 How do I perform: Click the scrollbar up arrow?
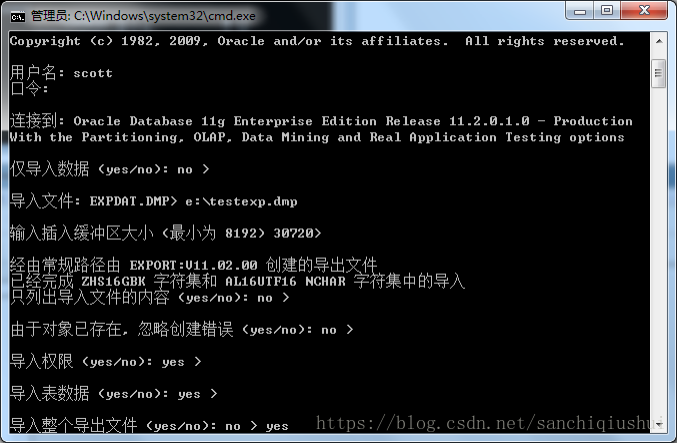coord(659,41)
